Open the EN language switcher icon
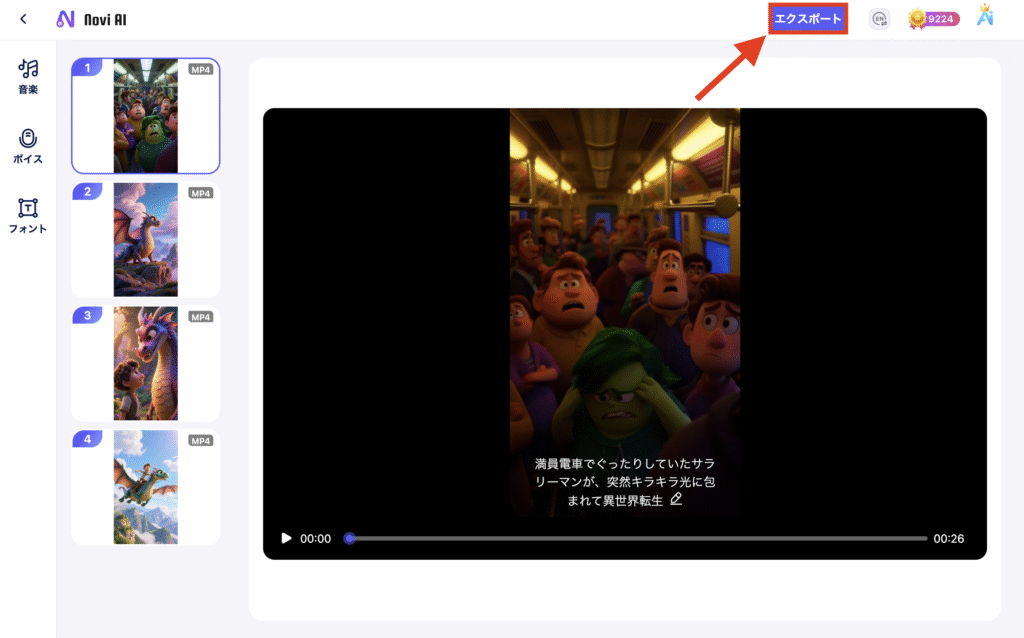1024x638 pixels. [879, 19]
